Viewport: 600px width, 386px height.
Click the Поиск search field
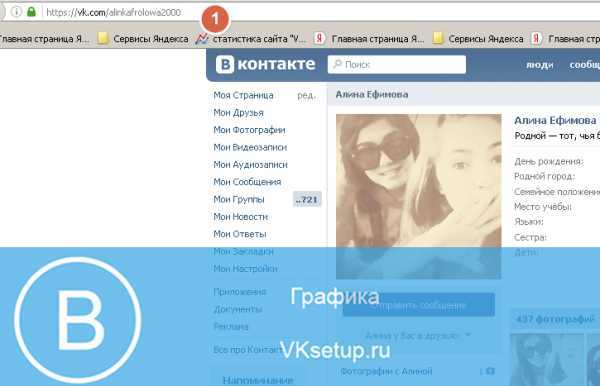click(397, 64)
